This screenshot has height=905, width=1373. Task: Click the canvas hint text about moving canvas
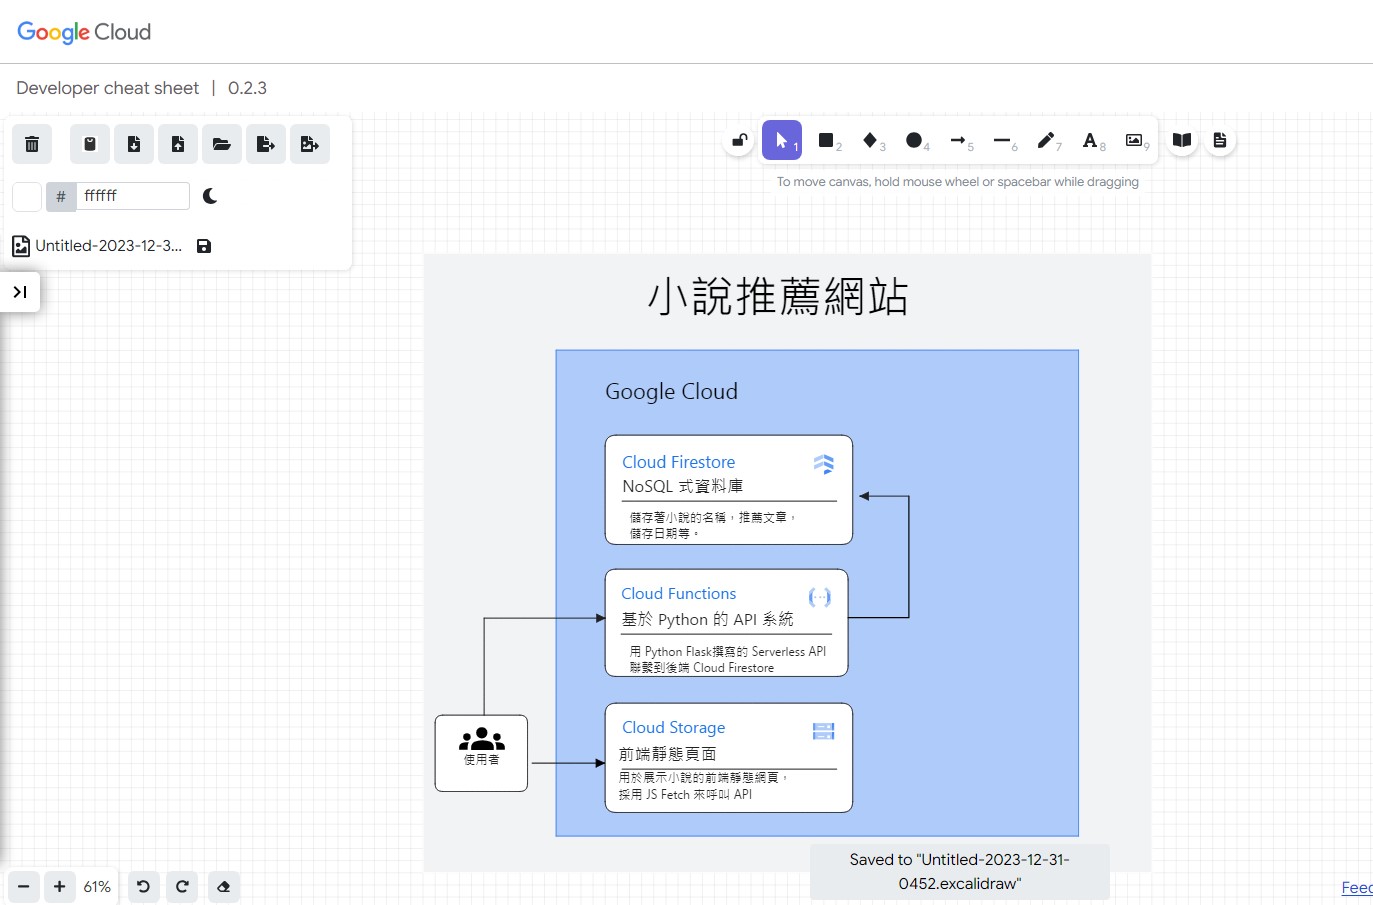(958, 182)
